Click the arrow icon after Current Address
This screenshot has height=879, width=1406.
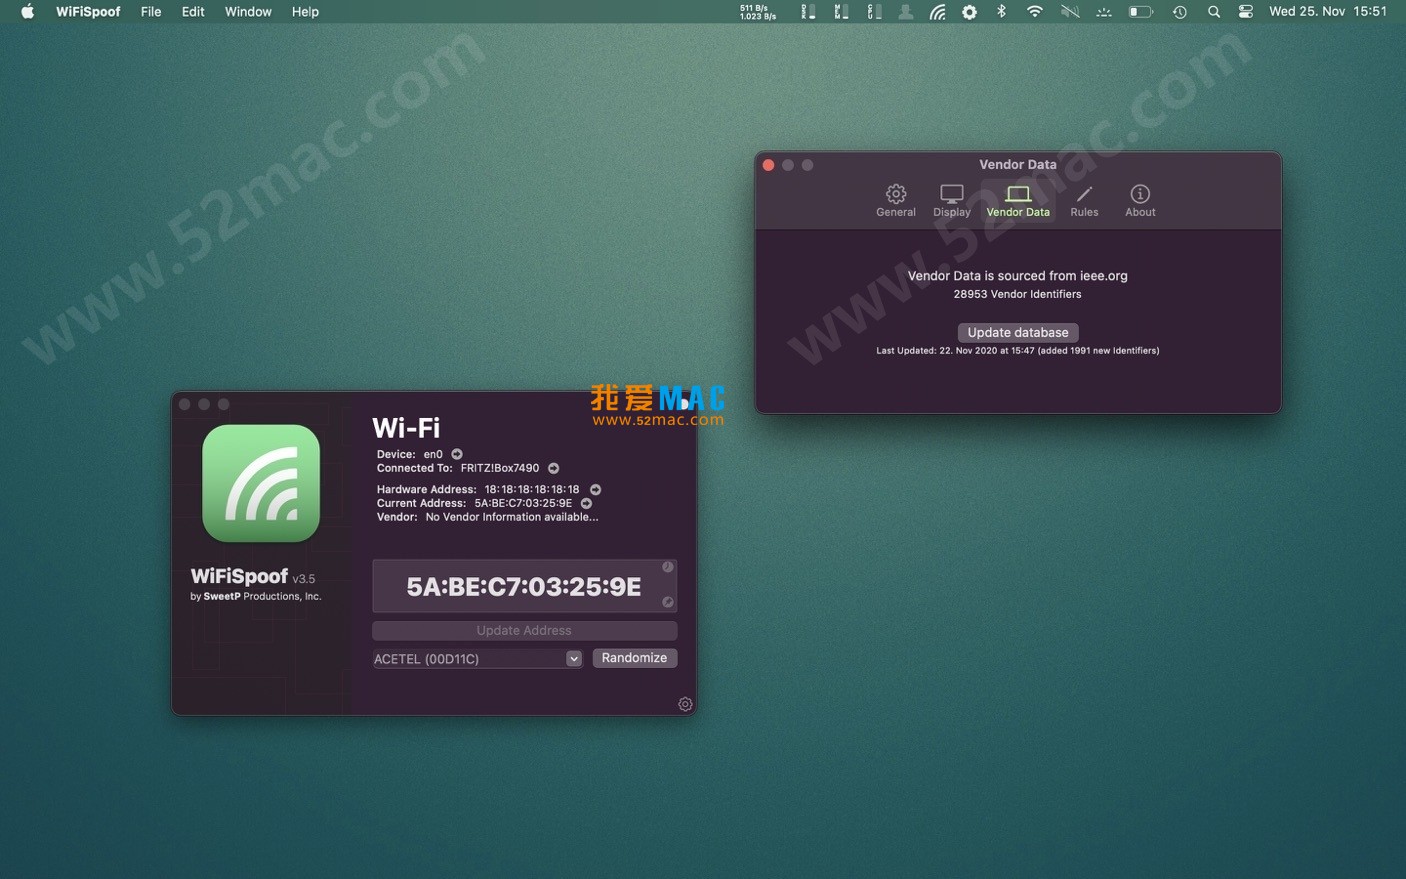[x=586, y=504]
